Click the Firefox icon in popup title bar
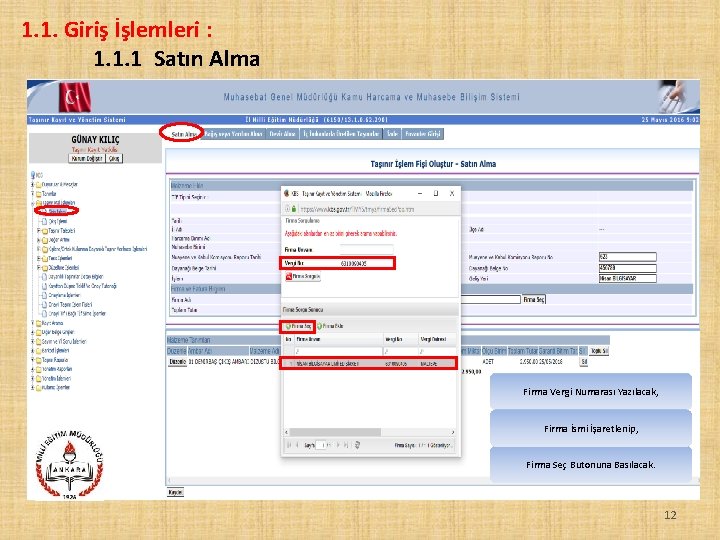 pos(287,194)
